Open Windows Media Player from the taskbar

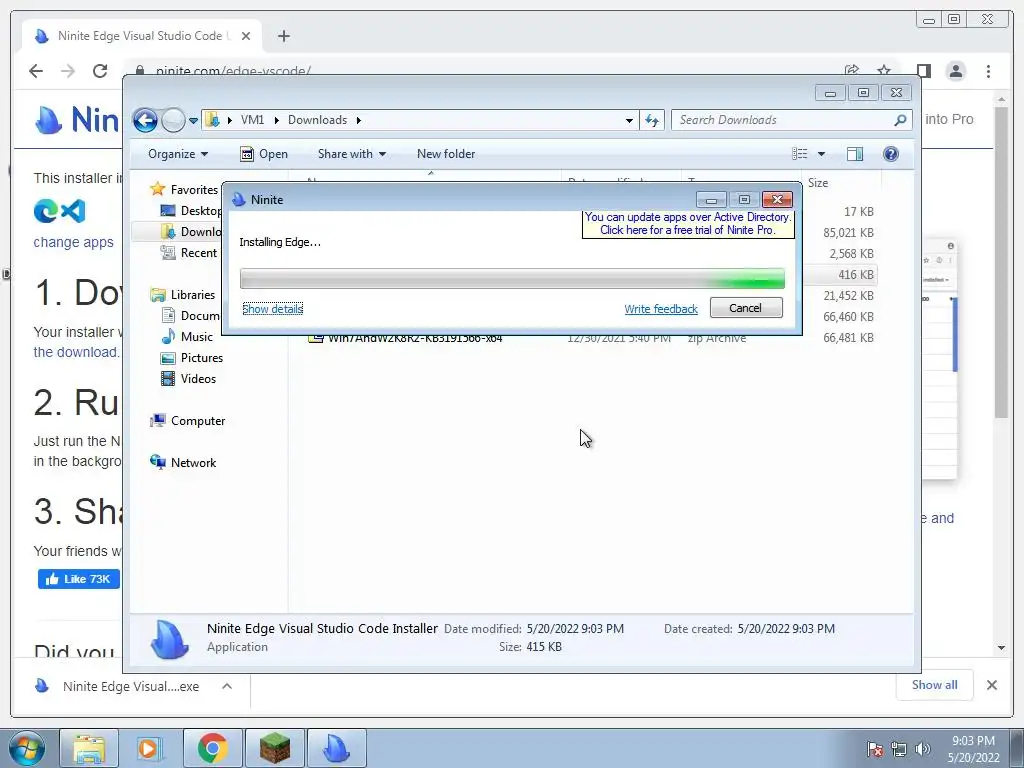(x=149, y=749)
